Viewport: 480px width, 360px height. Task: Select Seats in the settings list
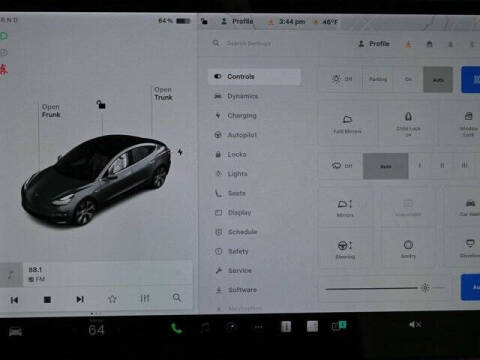[x=230, y=193]
